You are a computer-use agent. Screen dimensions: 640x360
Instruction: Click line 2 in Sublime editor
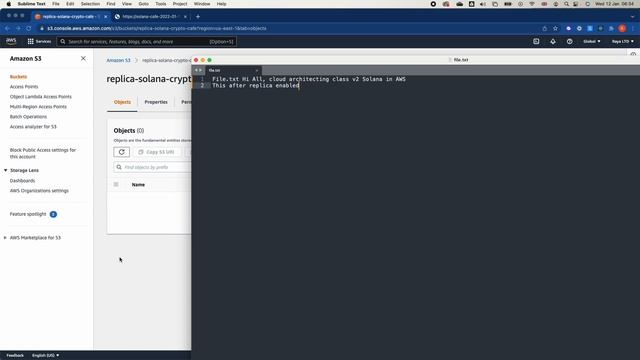tap(256, 85)
